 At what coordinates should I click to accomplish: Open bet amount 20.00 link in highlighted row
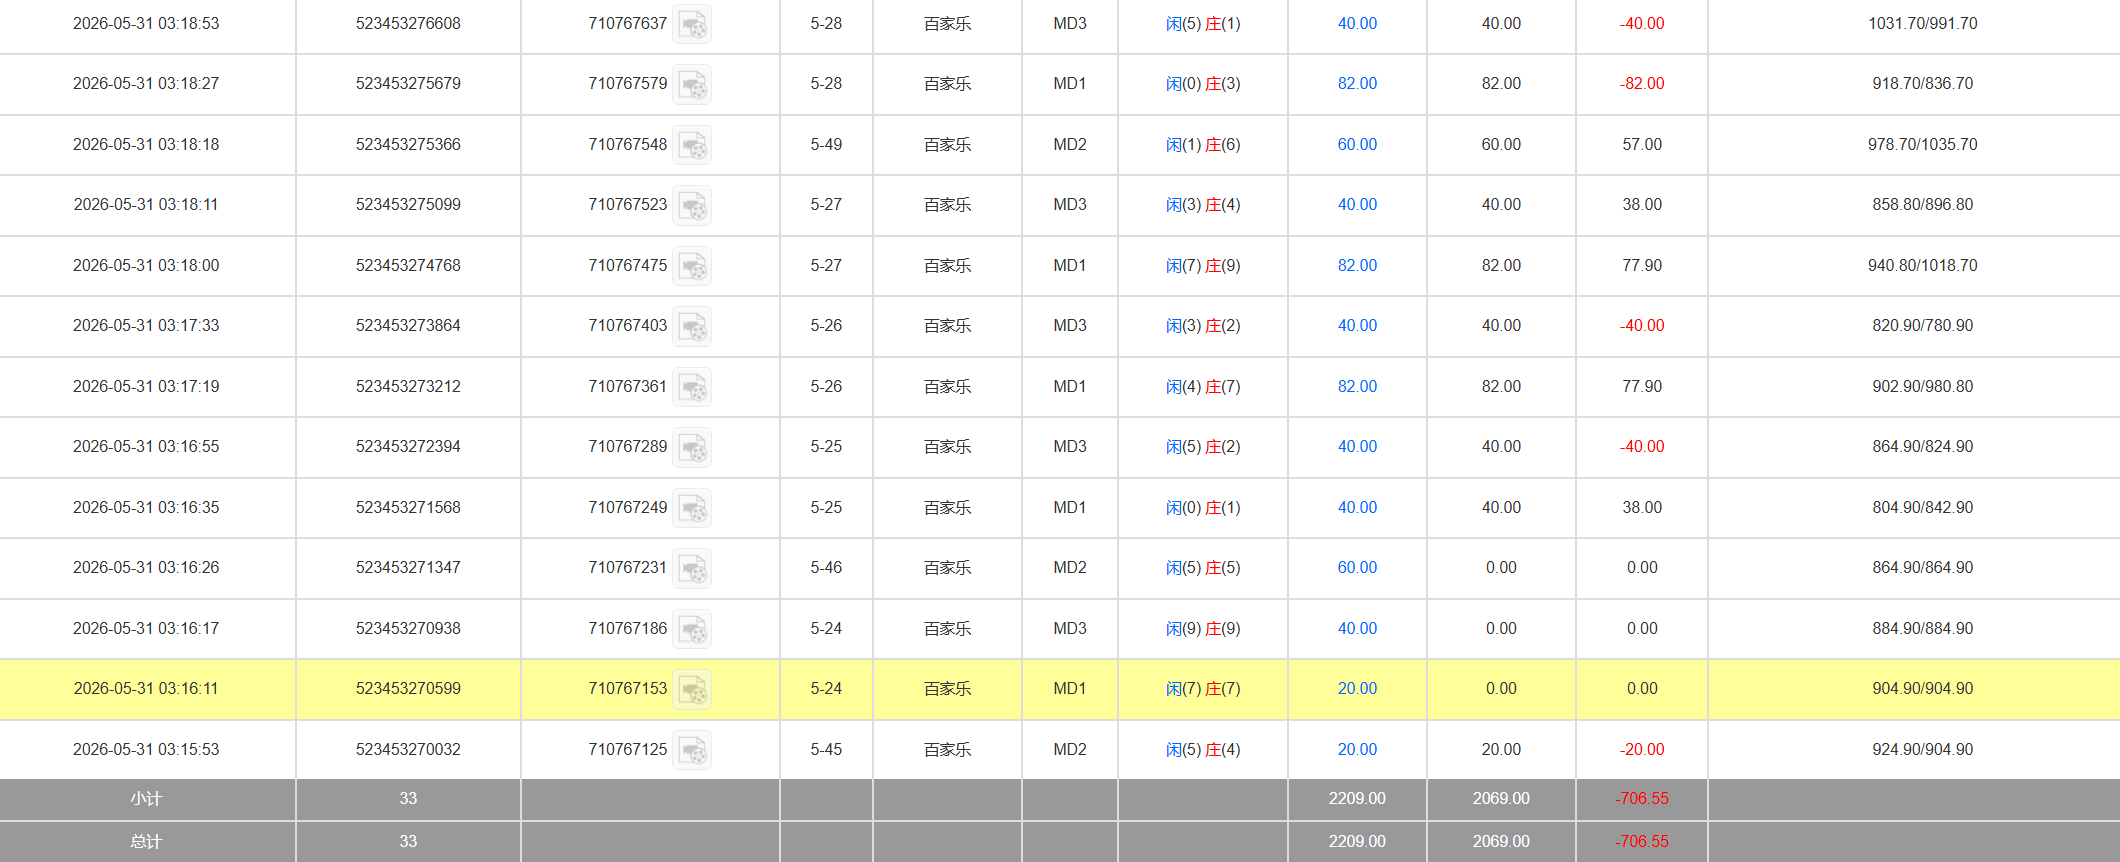coord(1357,688)
